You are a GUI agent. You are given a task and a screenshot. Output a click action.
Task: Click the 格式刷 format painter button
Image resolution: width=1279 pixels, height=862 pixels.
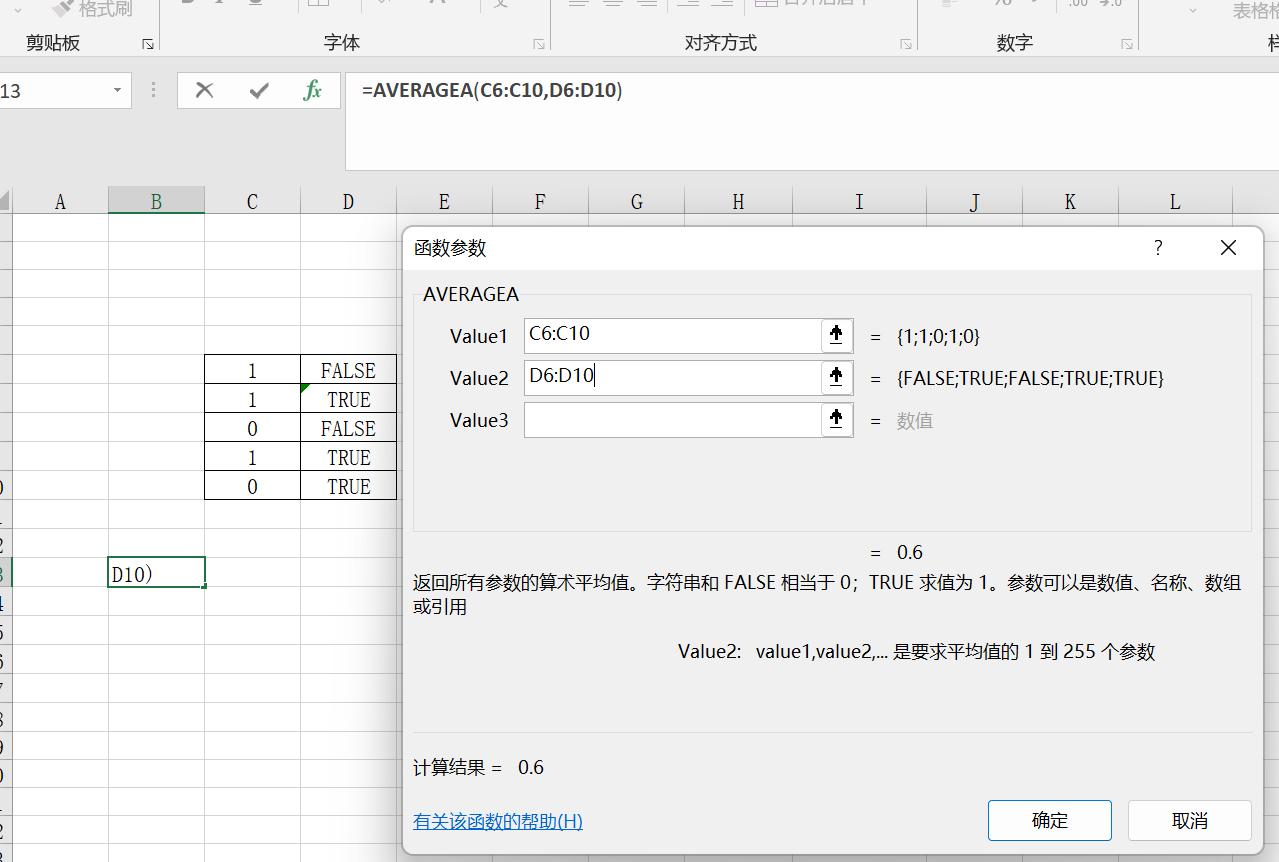pyautogui.click(x=93, y=9)
